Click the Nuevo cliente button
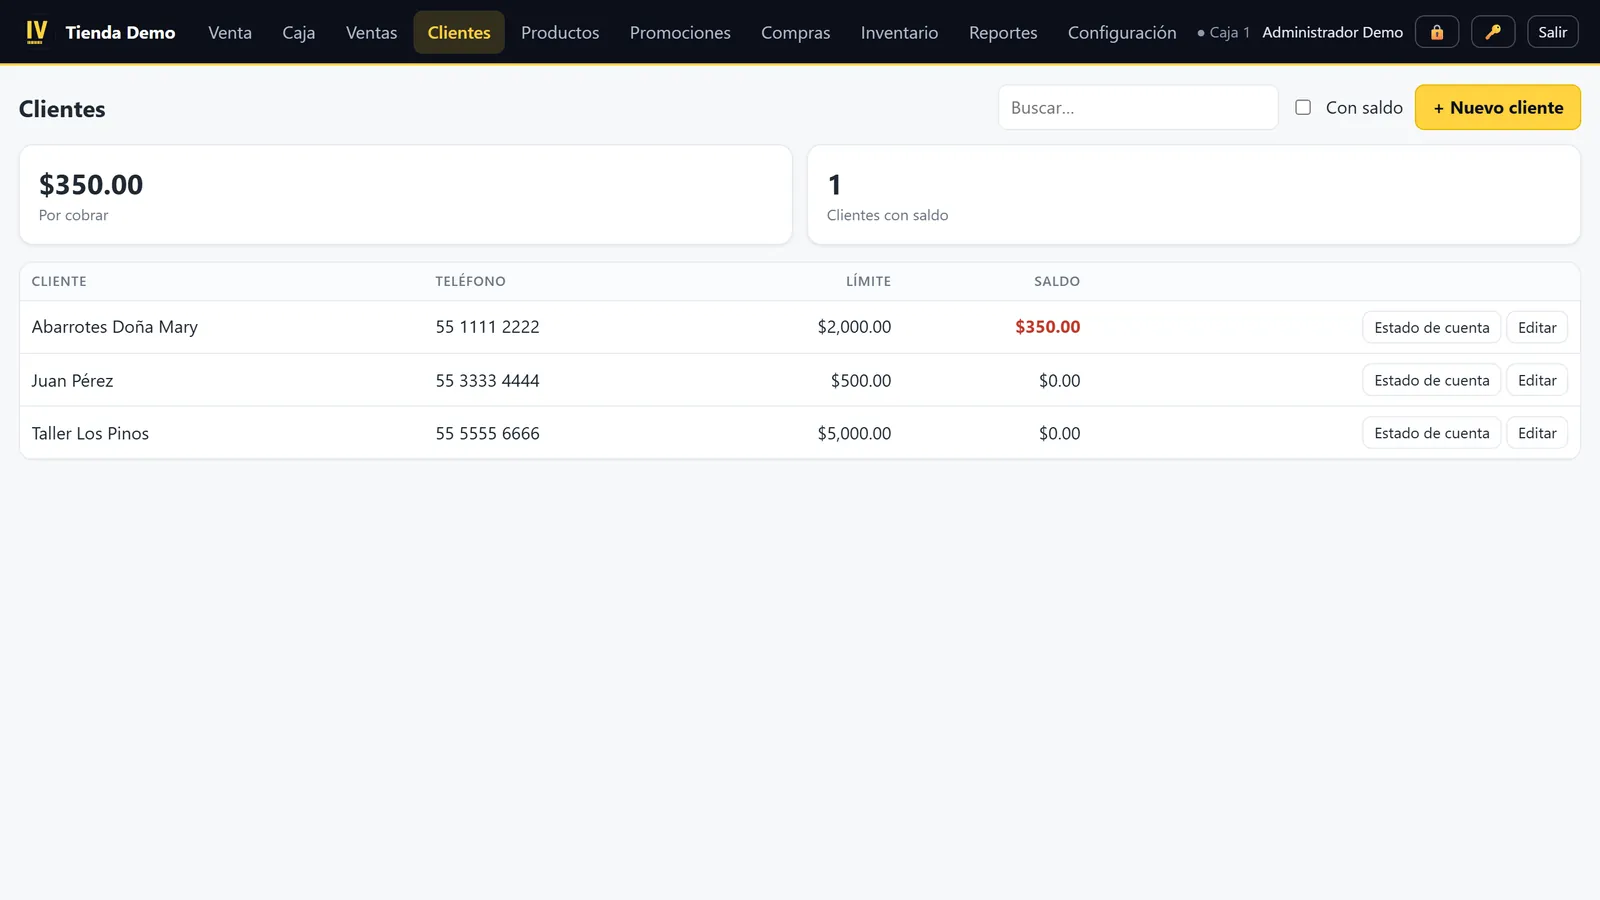Screen dimensions: 1600x900 pyautogui.click(x=1497, y=107)
